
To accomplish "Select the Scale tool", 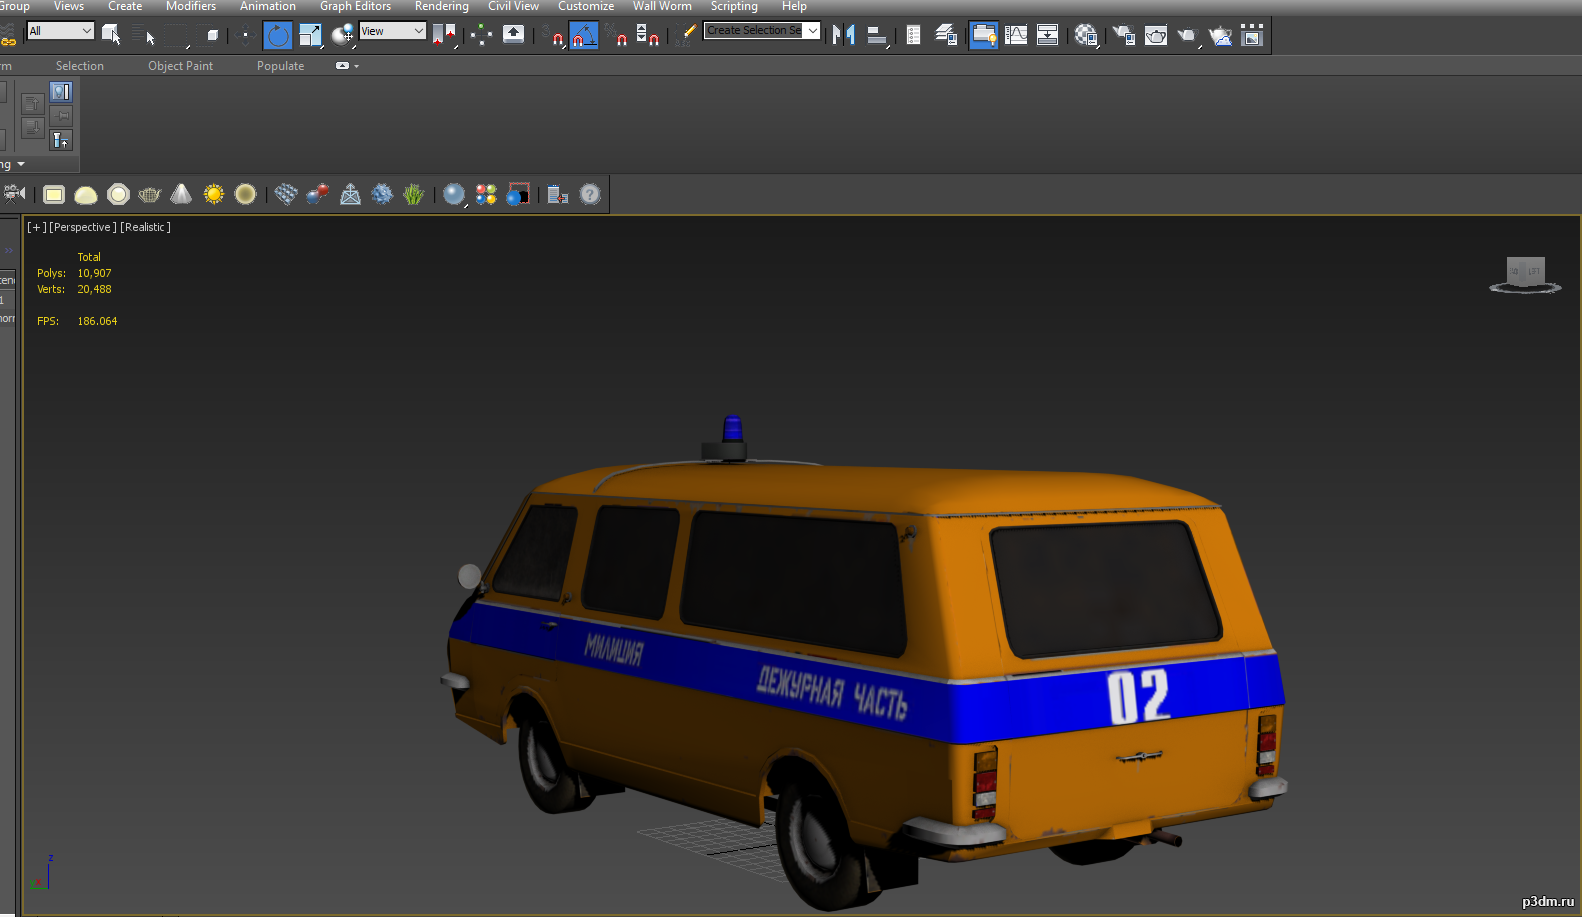I will [310, 36].
